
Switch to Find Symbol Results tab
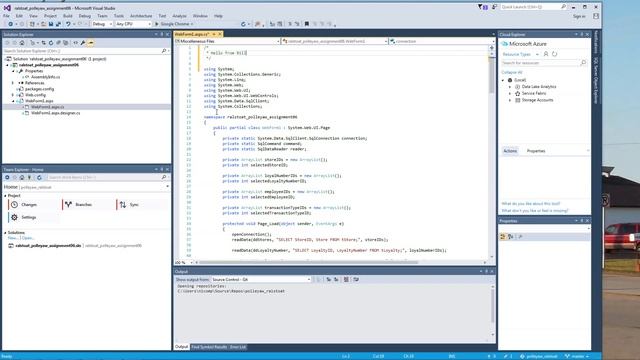pos(209,347)
